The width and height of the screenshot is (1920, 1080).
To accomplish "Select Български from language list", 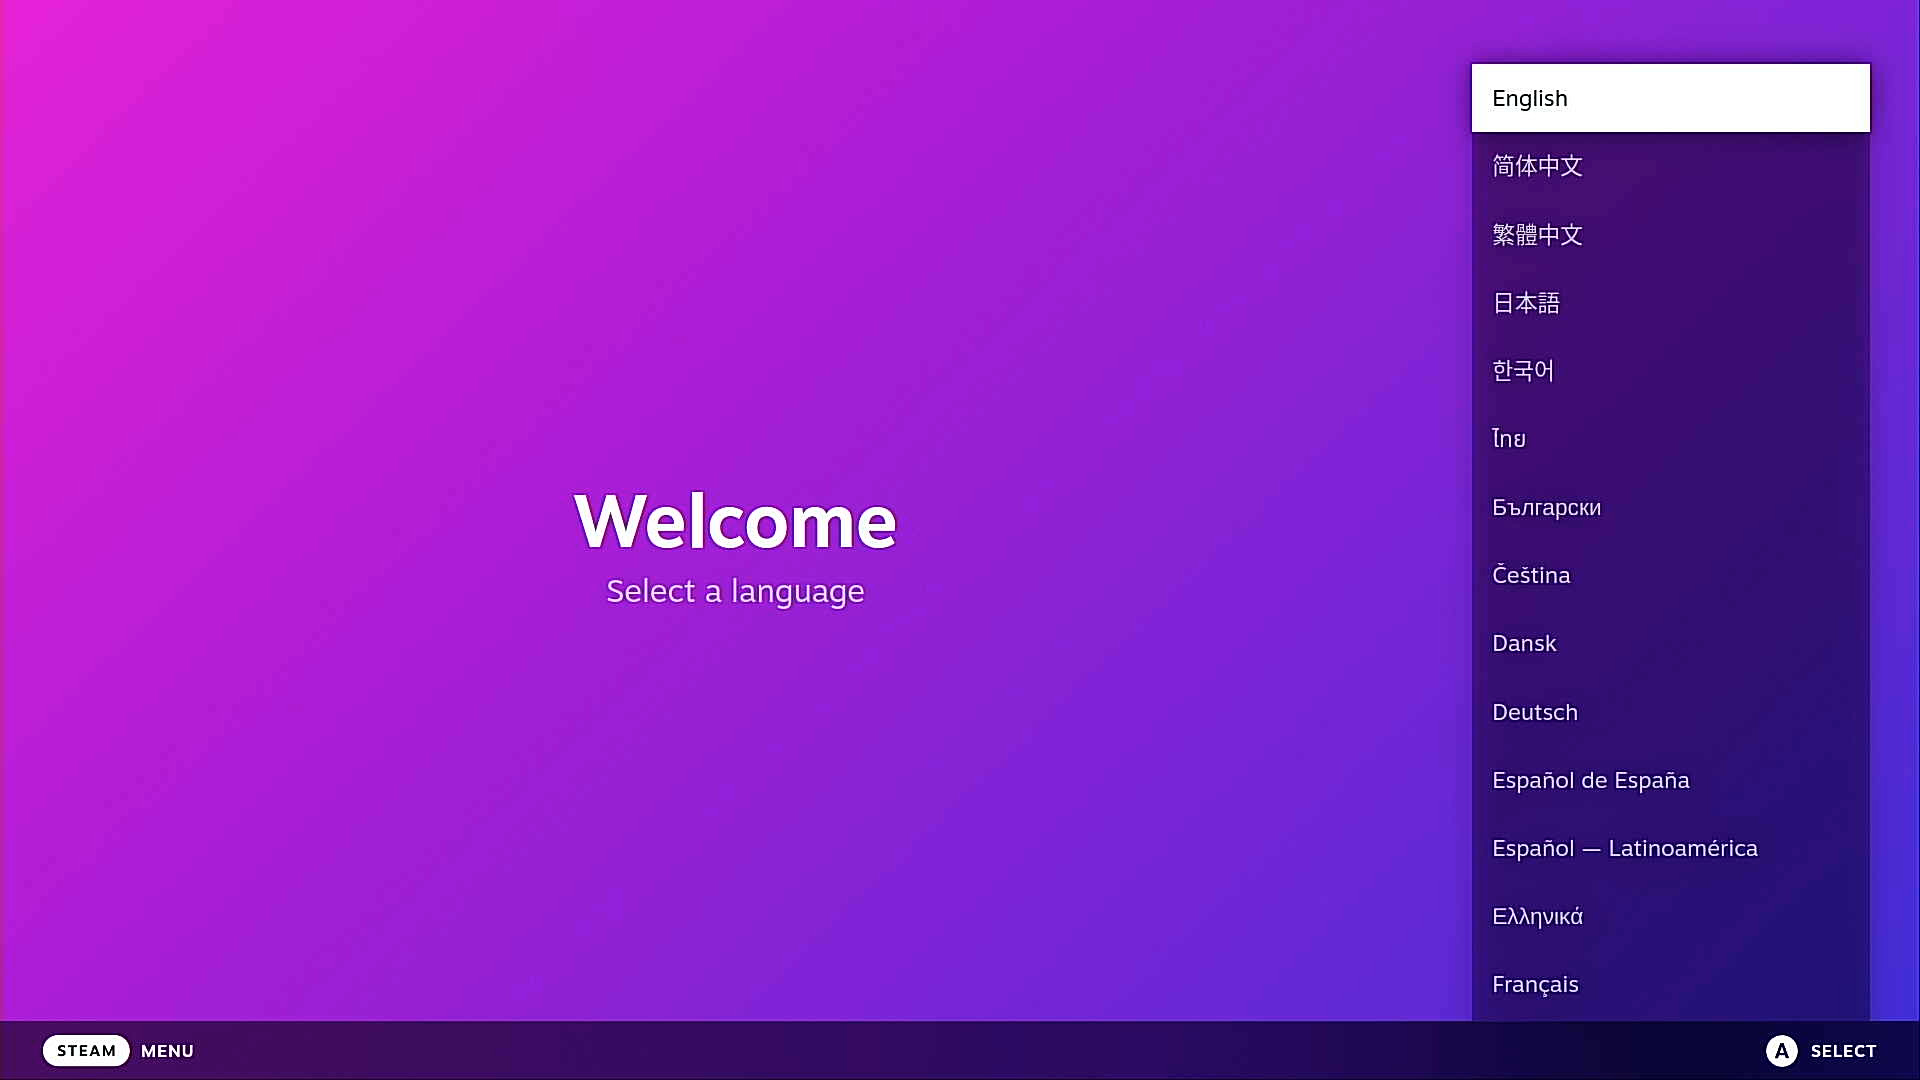I will [x=1545, y=506].
